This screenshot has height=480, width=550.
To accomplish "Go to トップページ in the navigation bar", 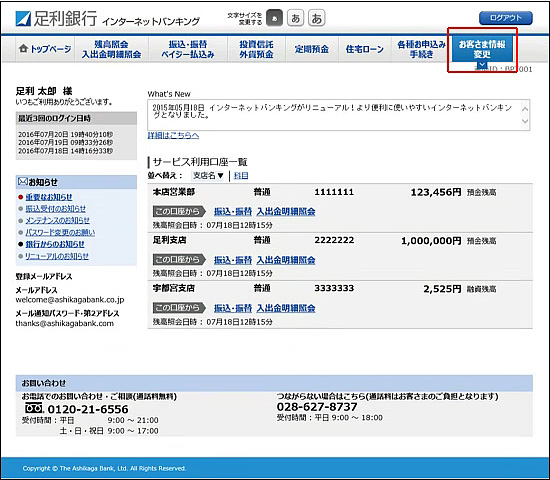I will coord(45,49).
